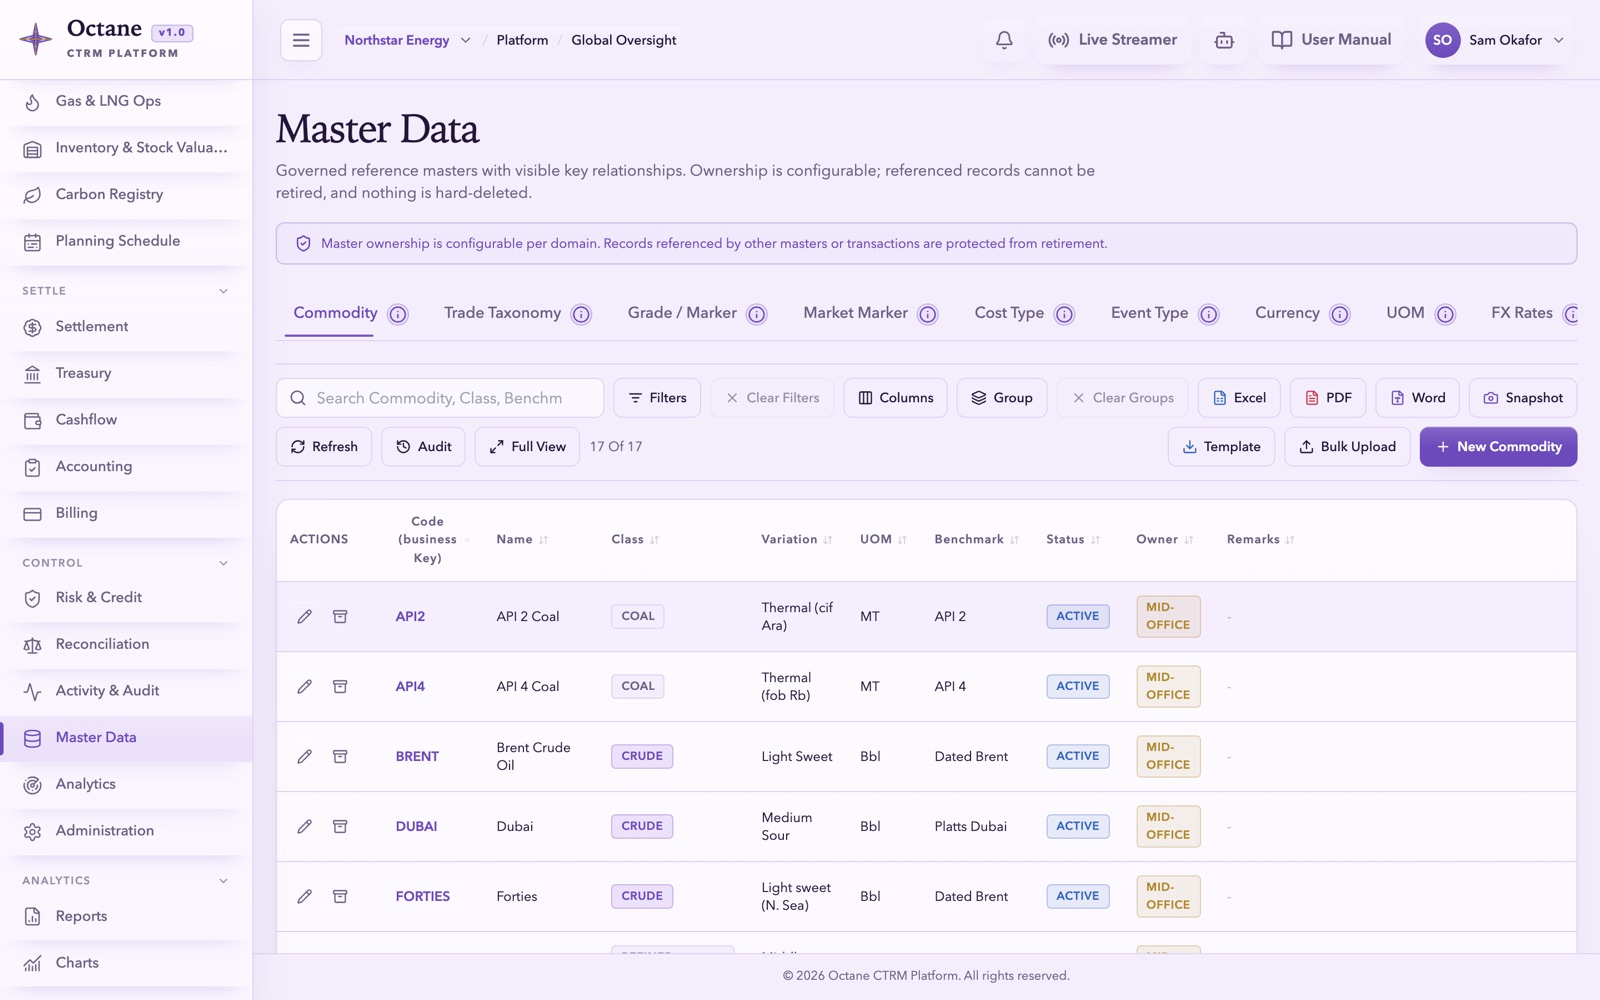The image size is (1600, 1000).
Task: Export table to Excel
Action: (1239, 398)
